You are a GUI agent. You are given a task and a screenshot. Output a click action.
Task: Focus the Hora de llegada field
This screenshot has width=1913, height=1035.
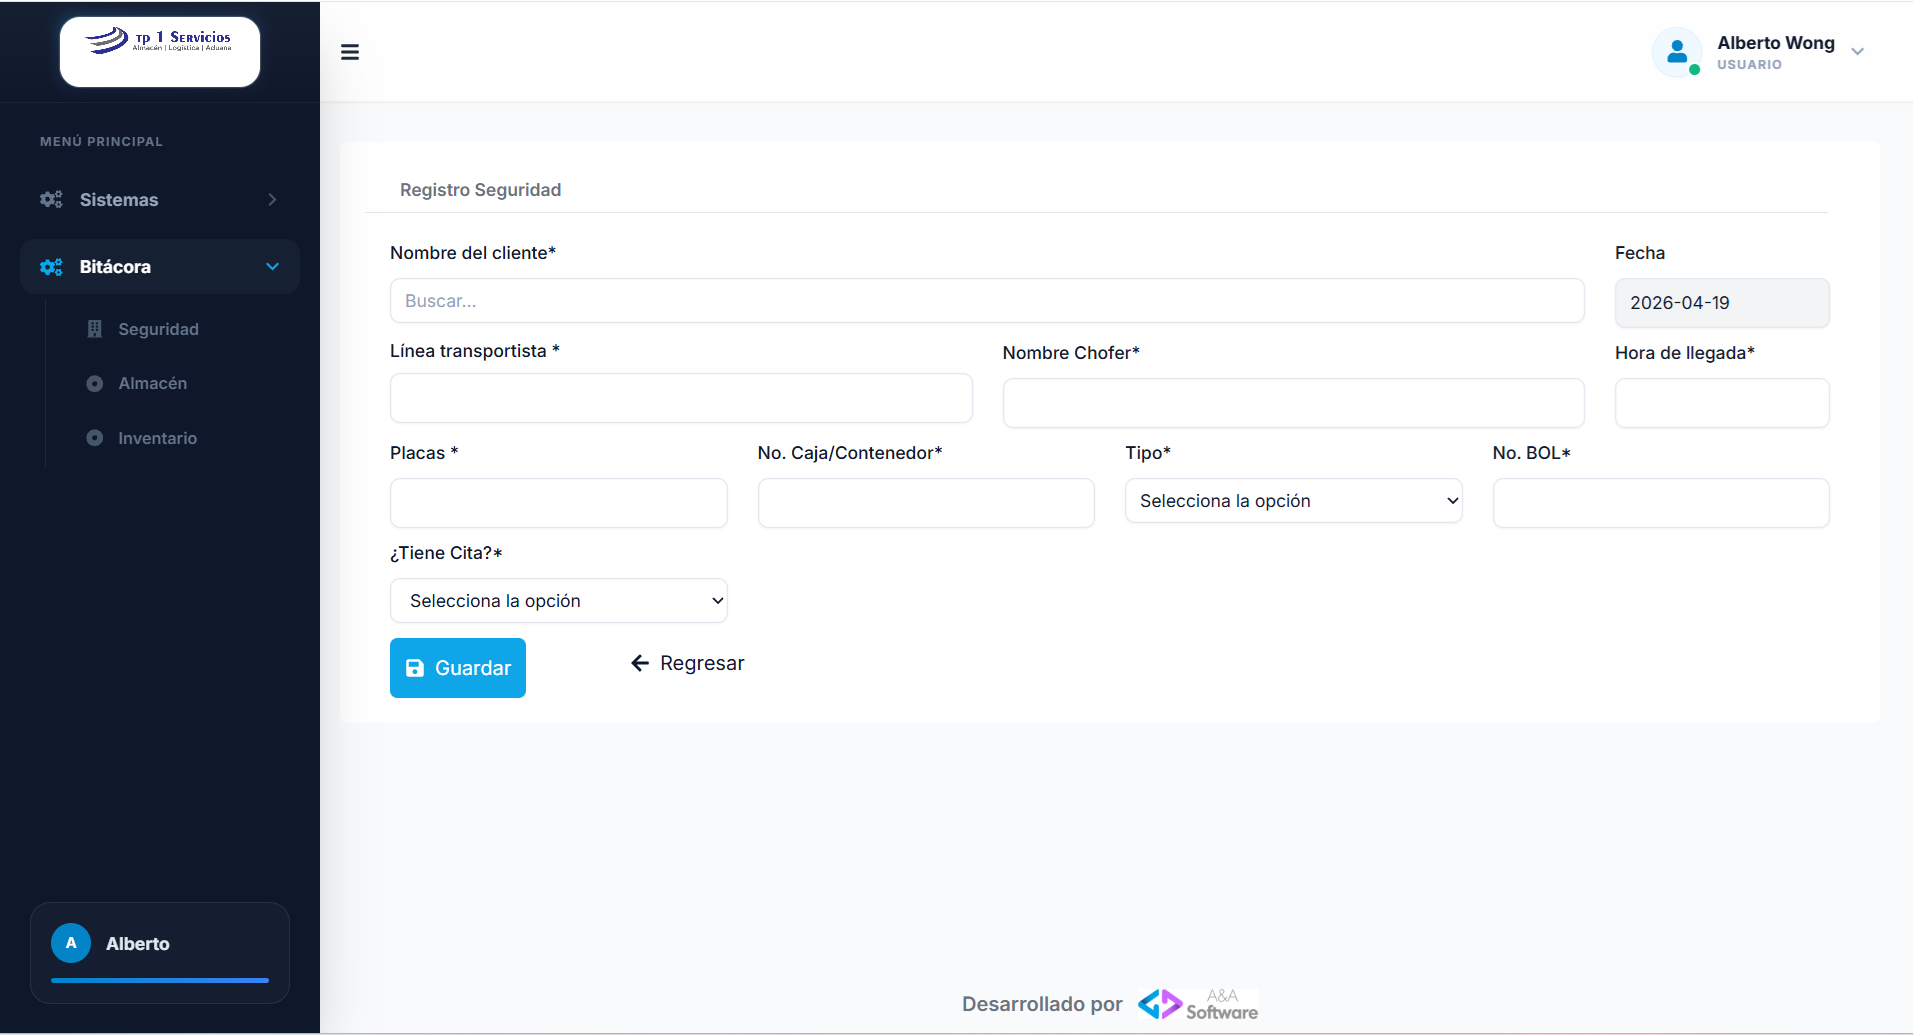pos(1722,403)
